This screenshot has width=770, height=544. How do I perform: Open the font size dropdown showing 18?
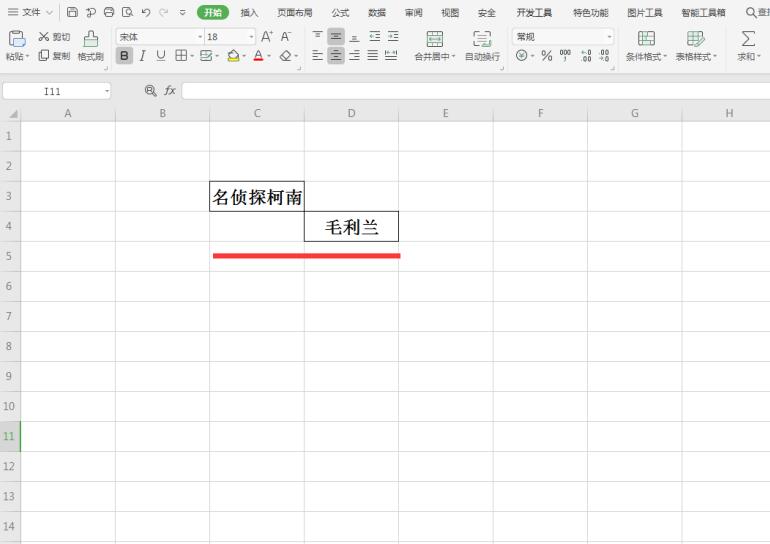tap(251, 37)
